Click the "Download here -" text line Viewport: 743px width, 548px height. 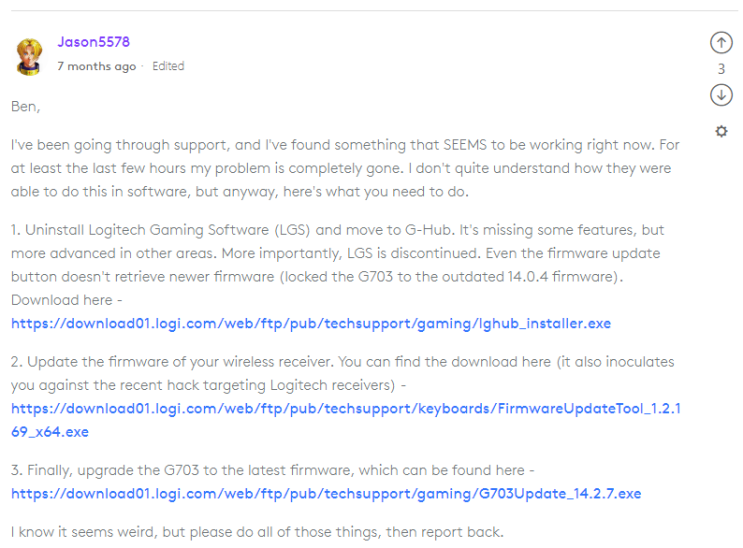coord(66,300)
